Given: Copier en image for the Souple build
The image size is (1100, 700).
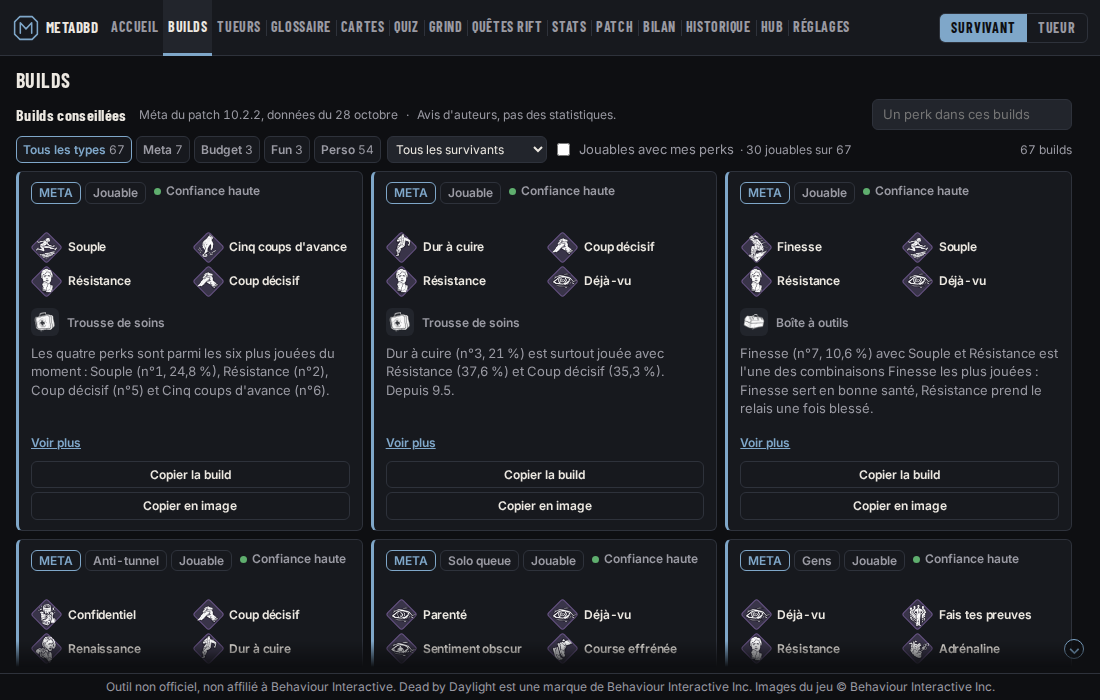Looking at the screenshot, I should tap(190, 506).
